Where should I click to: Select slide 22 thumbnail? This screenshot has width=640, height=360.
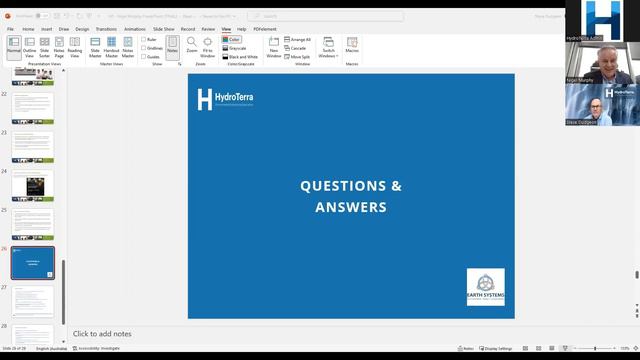(x=33, y=109)
